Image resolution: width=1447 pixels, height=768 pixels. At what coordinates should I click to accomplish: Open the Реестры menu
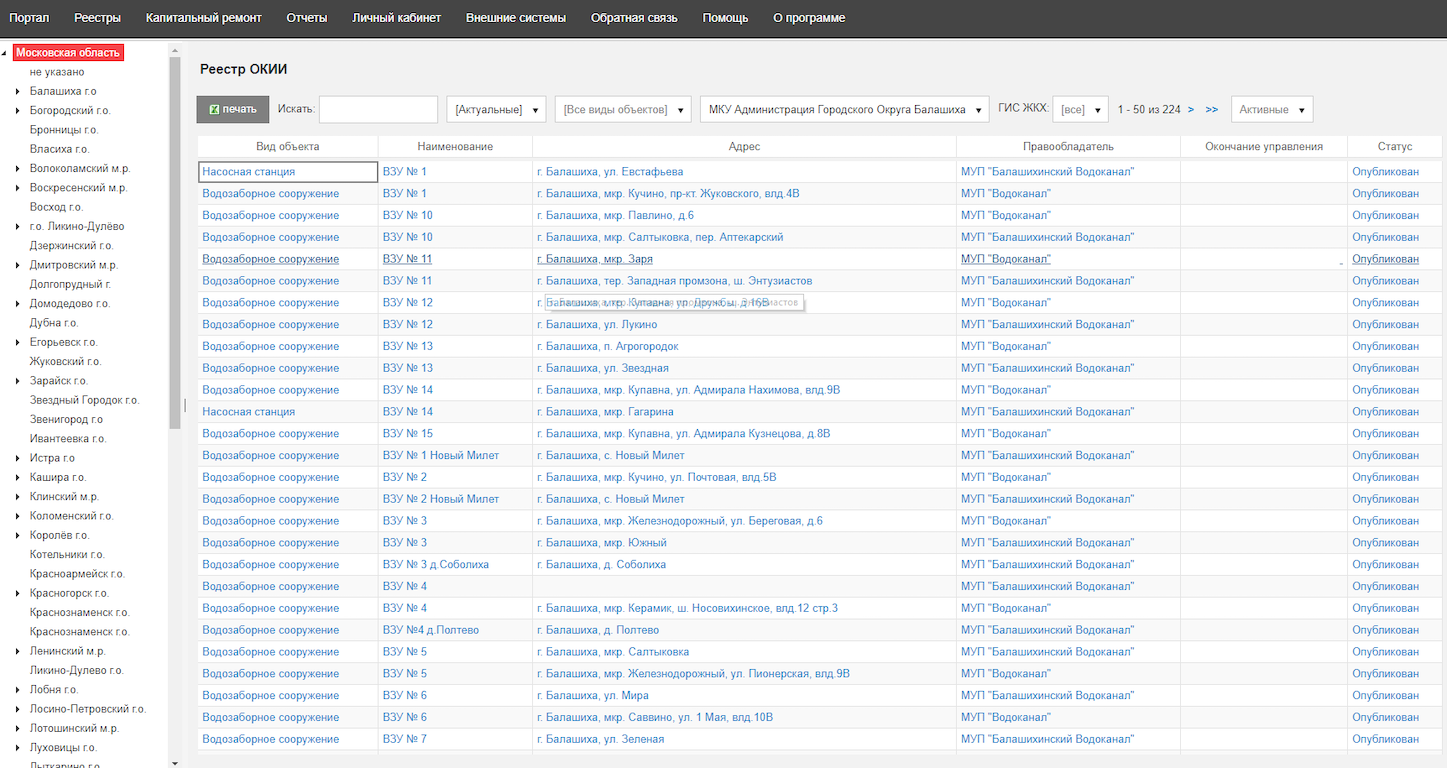point(97,18)
